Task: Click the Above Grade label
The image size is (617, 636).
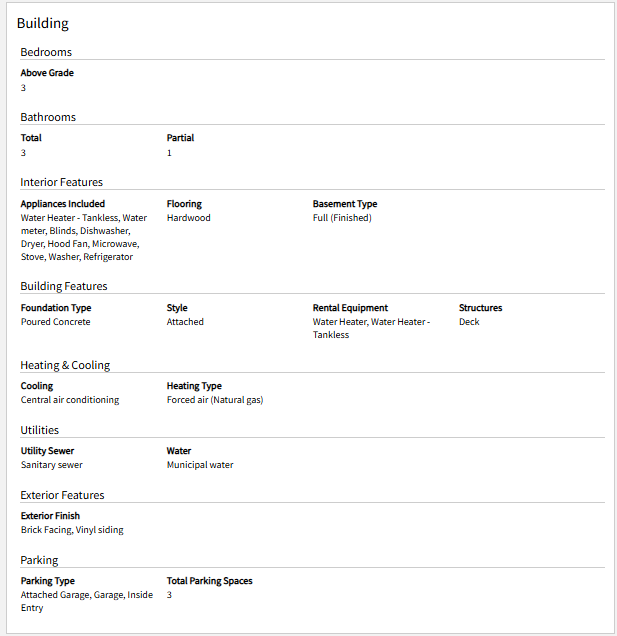Action: [x=47, y=73]
